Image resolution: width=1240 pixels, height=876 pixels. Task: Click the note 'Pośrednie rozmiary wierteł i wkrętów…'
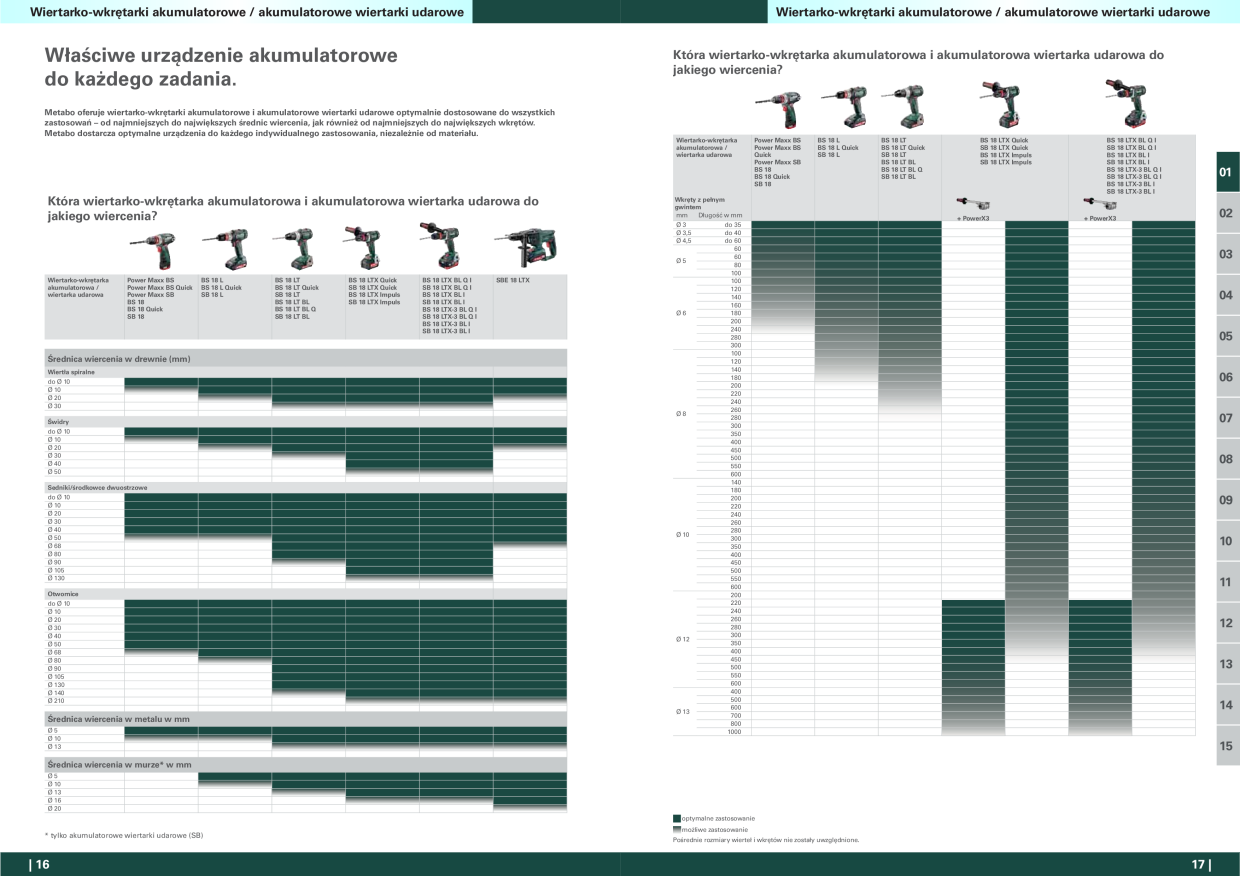(x=766, y=840)
